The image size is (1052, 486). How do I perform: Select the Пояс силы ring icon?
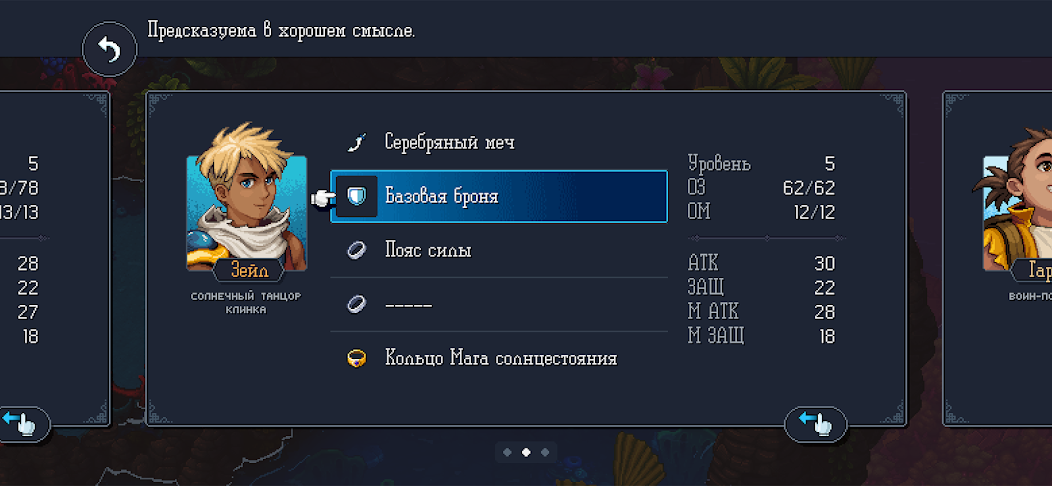tap(356, 250)
